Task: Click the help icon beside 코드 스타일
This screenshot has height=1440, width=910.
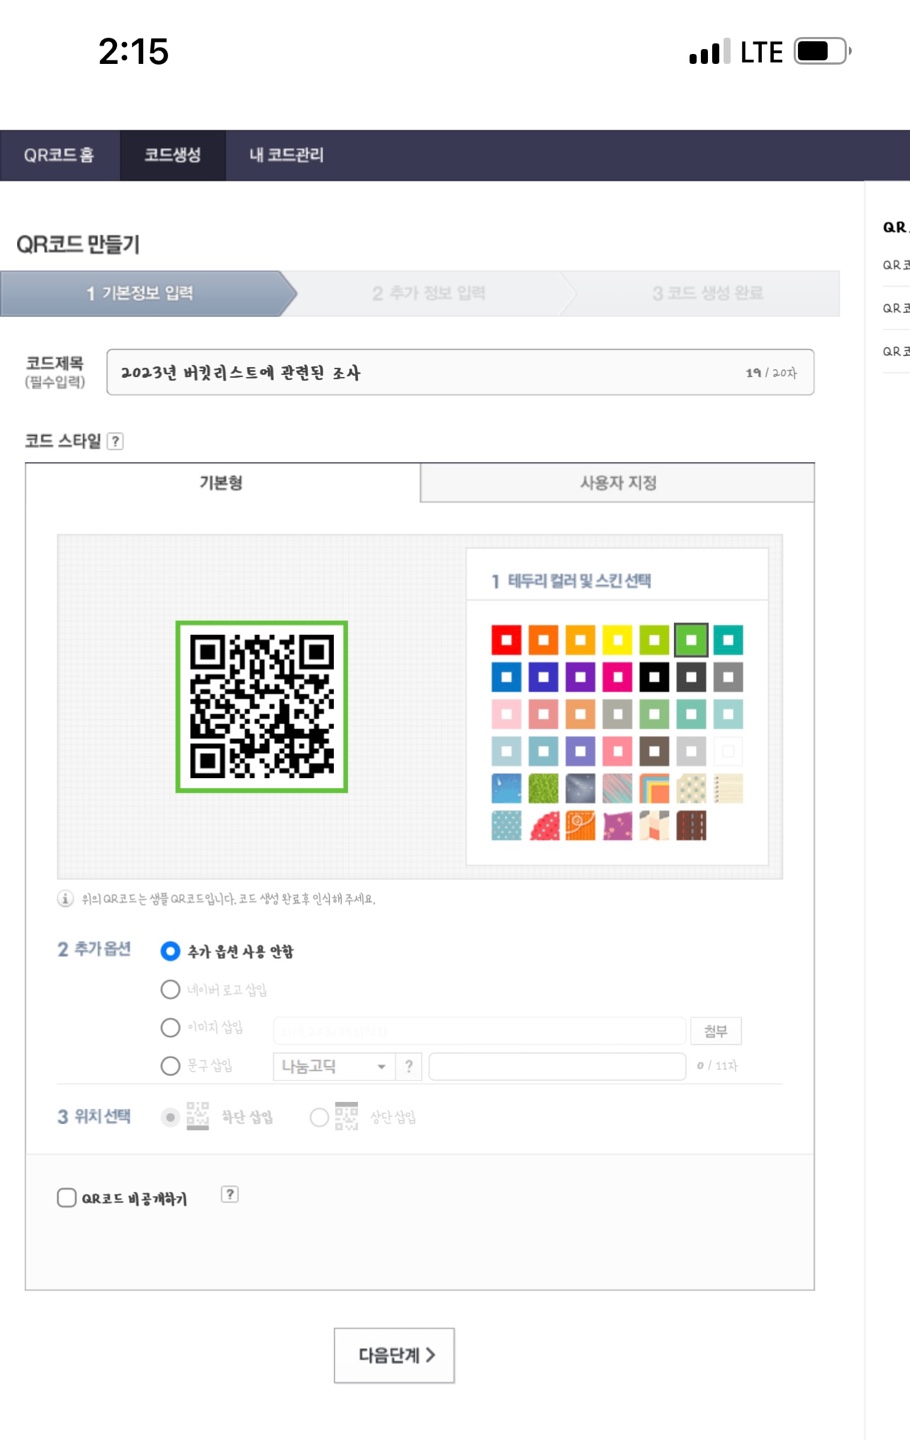Action: tap(115, 441)
